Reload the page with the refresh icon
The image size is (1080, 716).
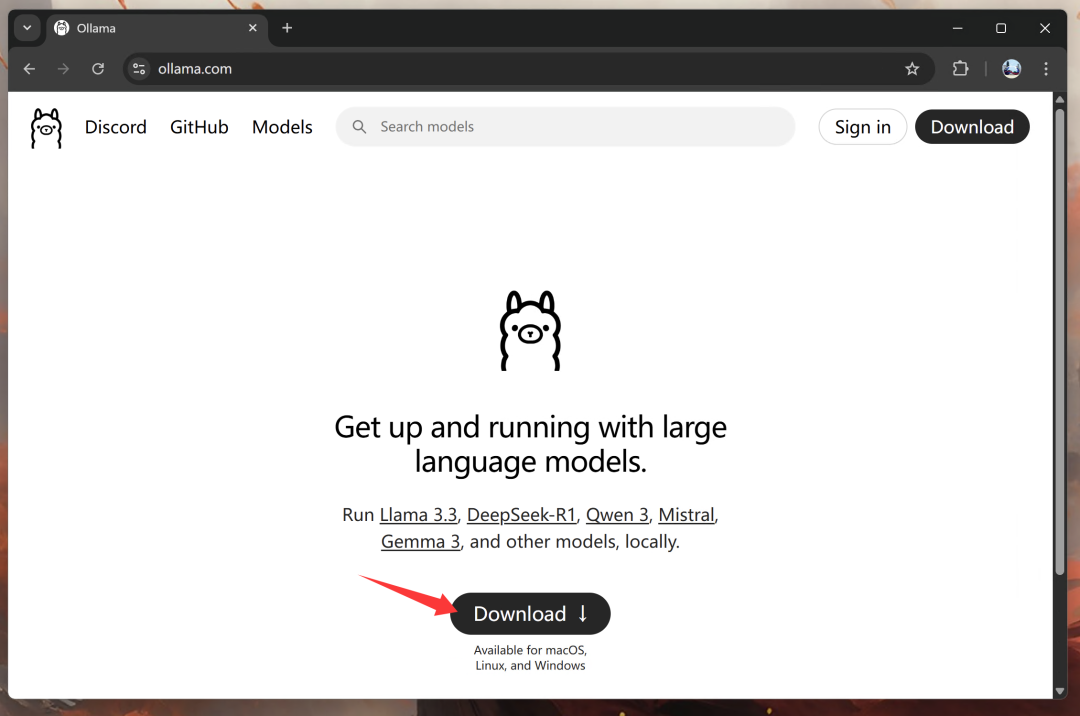pos(98,69)
